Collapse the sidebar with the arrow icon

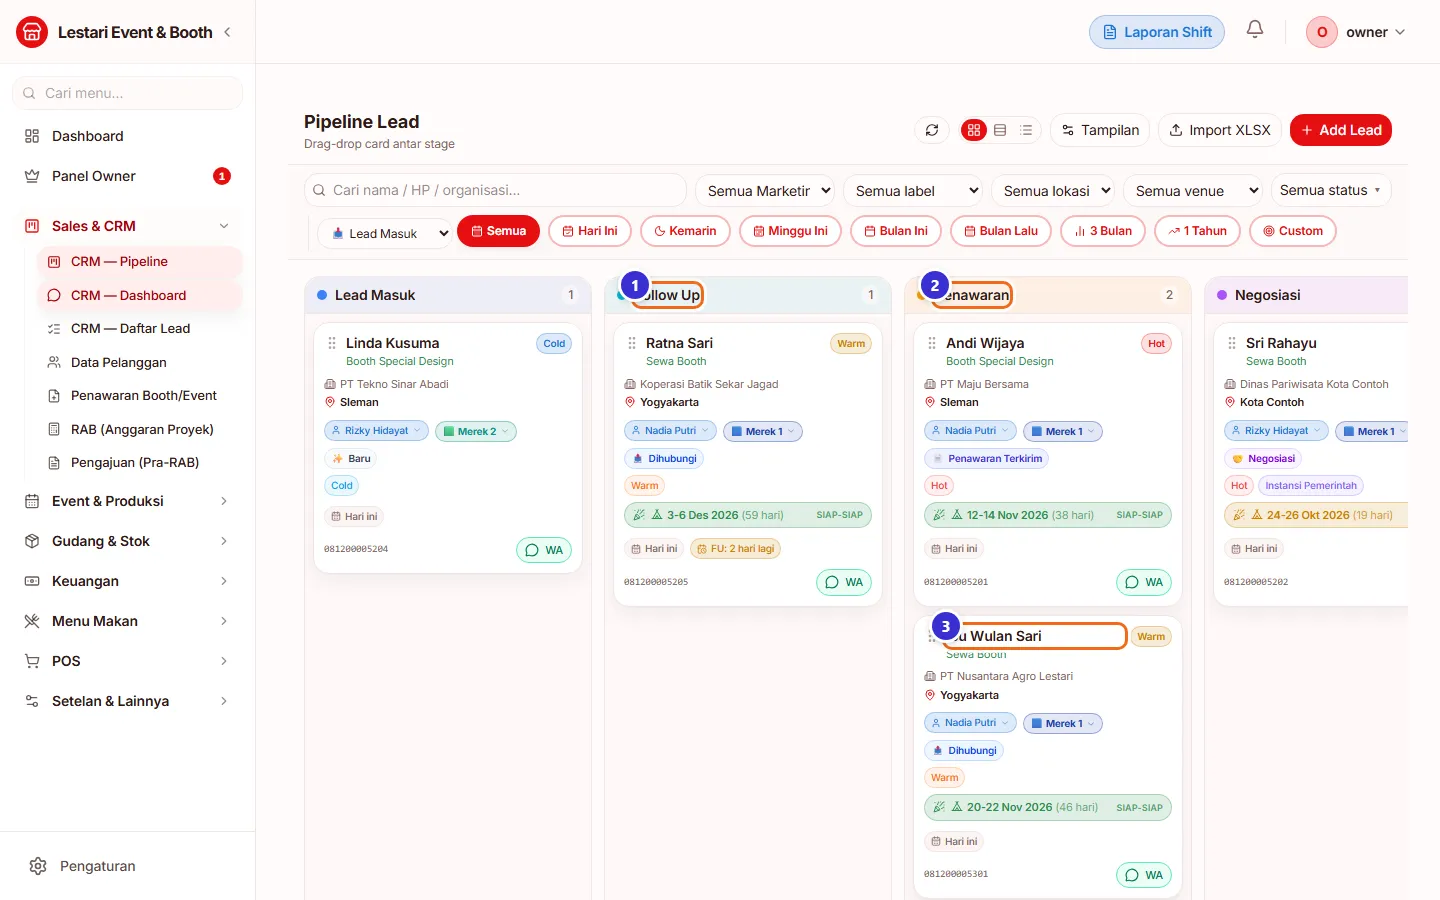coord(228,32)
